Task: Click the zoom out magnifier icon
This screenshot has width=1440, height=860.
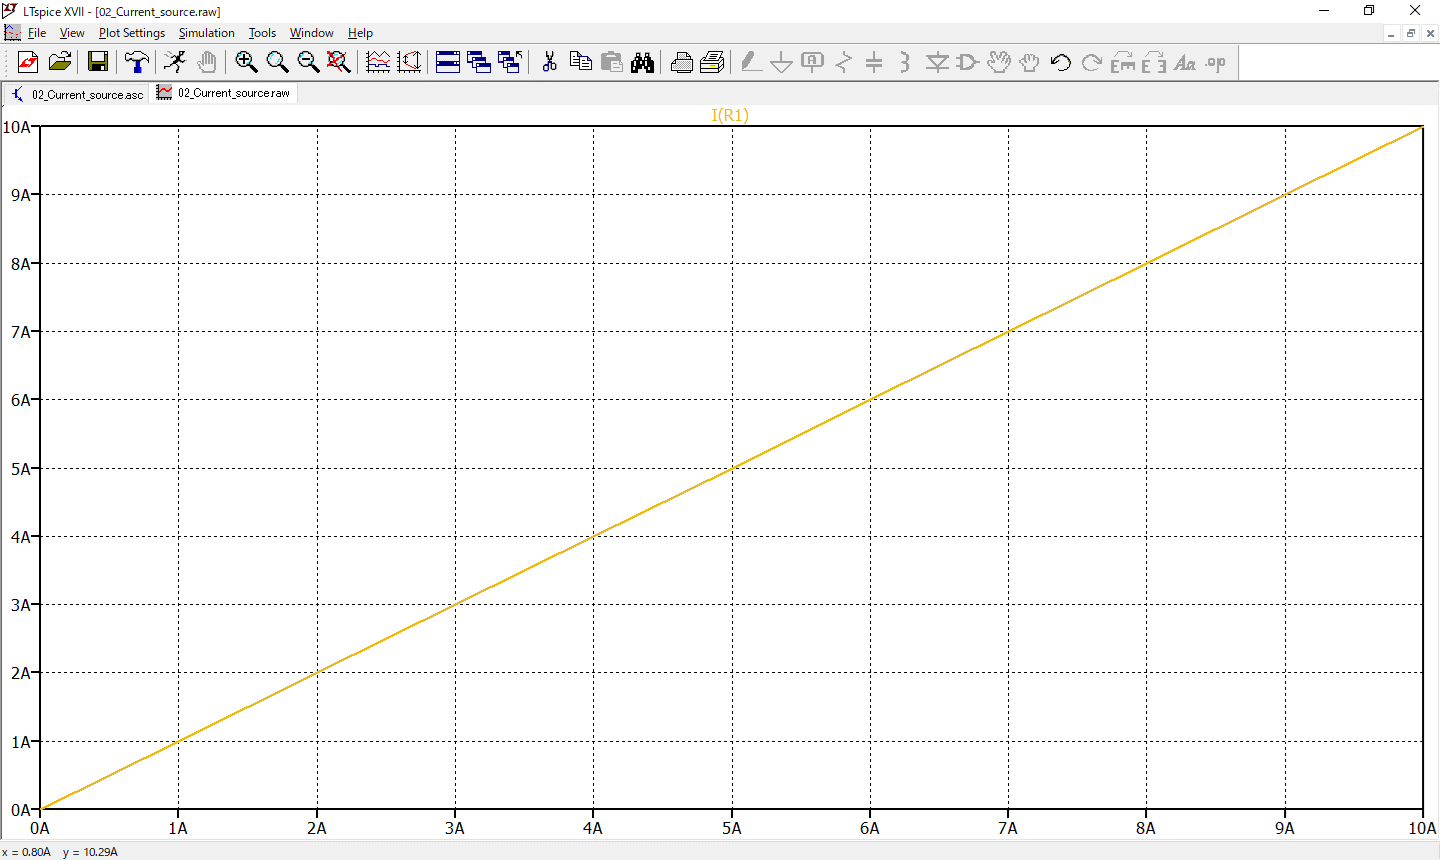Action: (x=308, y=63)
